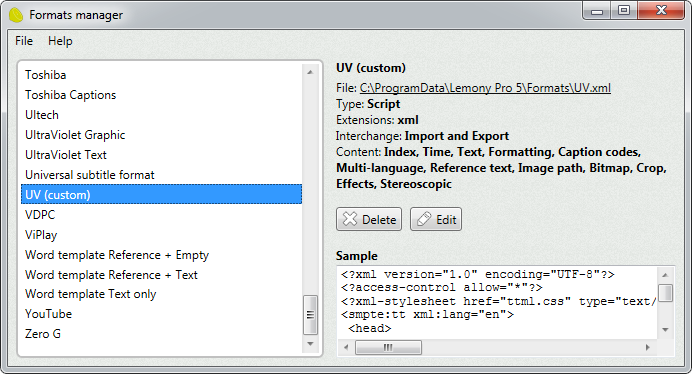Maximize the Formats manager window
The height and width of the screenshot is (374, 692).
(624, 11)
